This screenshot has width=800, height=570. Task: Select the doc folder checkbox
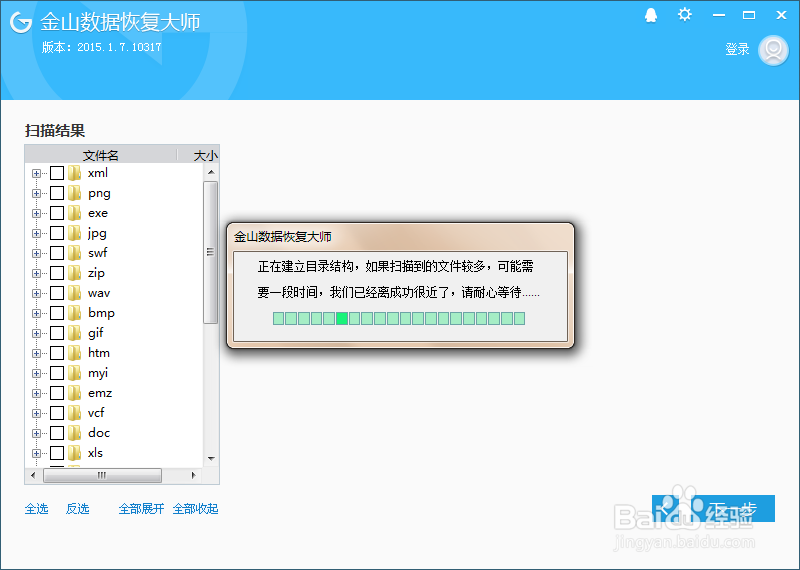57,433
